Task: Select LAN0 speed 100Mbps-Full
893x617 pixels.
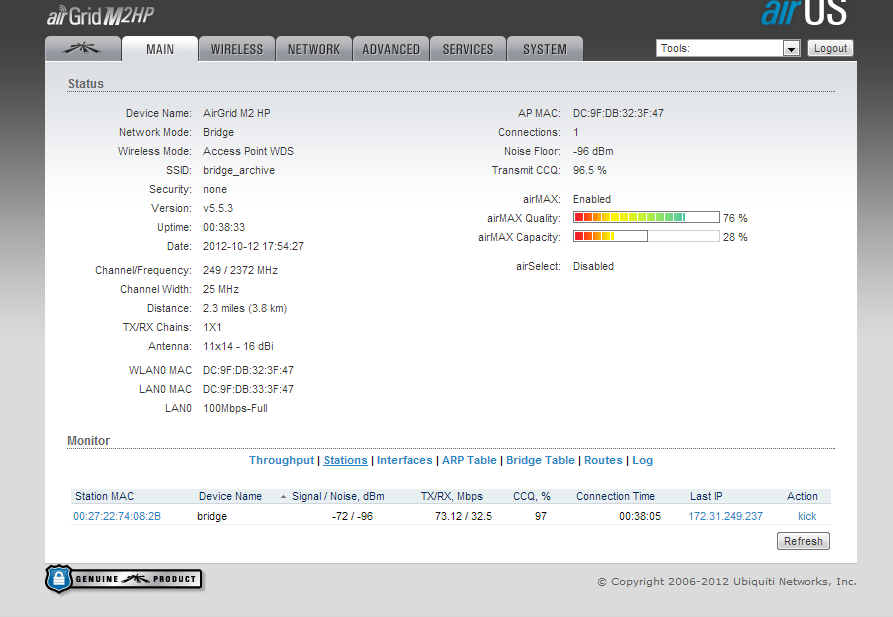Action: pyautogui.click(x=235, y=408)
